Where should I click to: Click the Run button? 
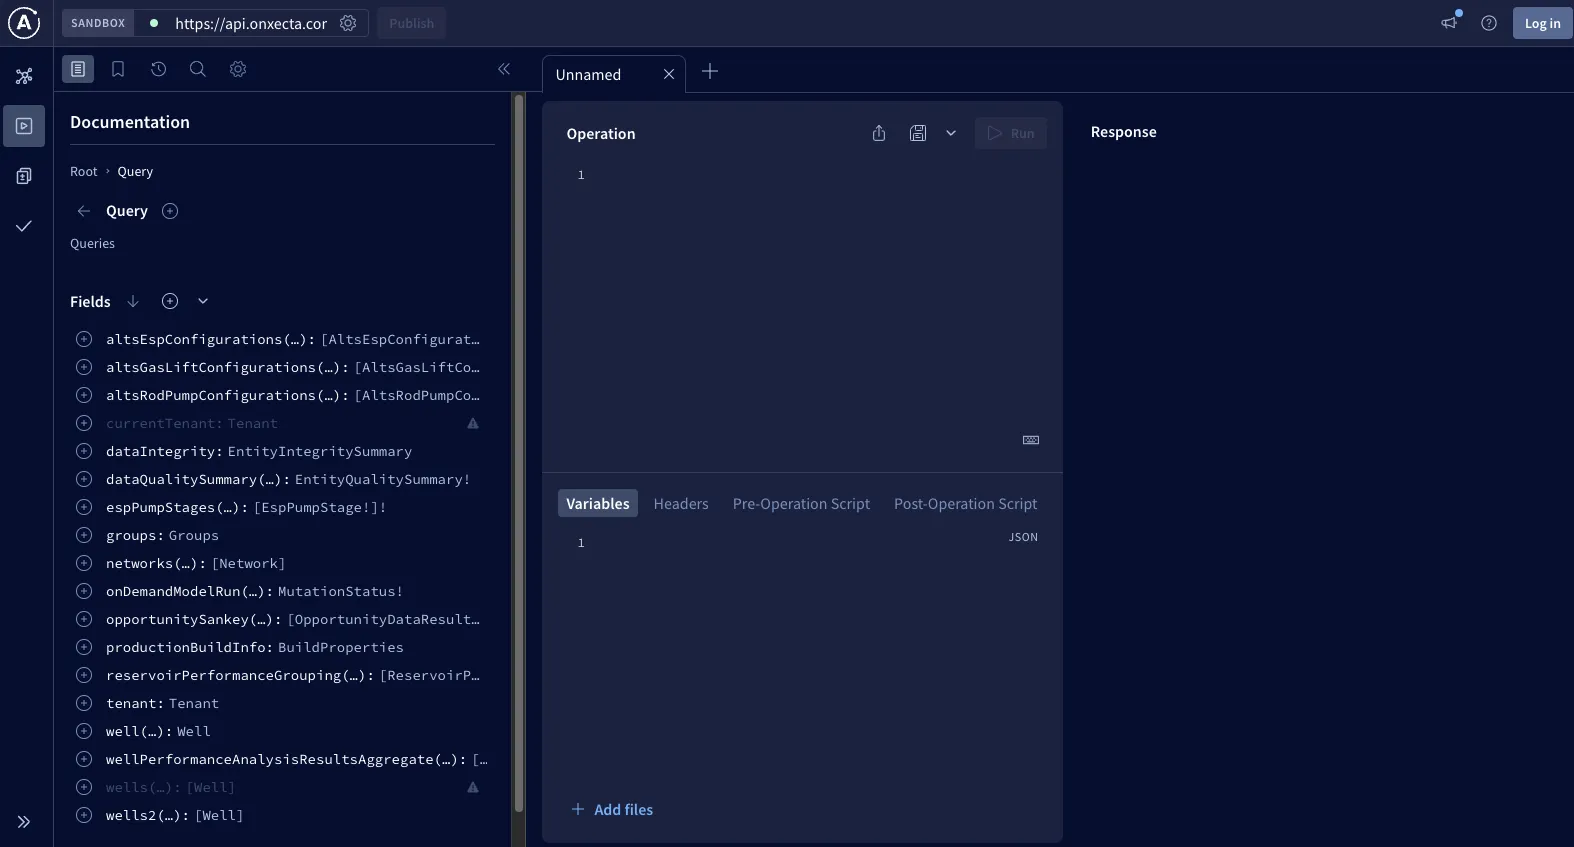coord(1011,133)
